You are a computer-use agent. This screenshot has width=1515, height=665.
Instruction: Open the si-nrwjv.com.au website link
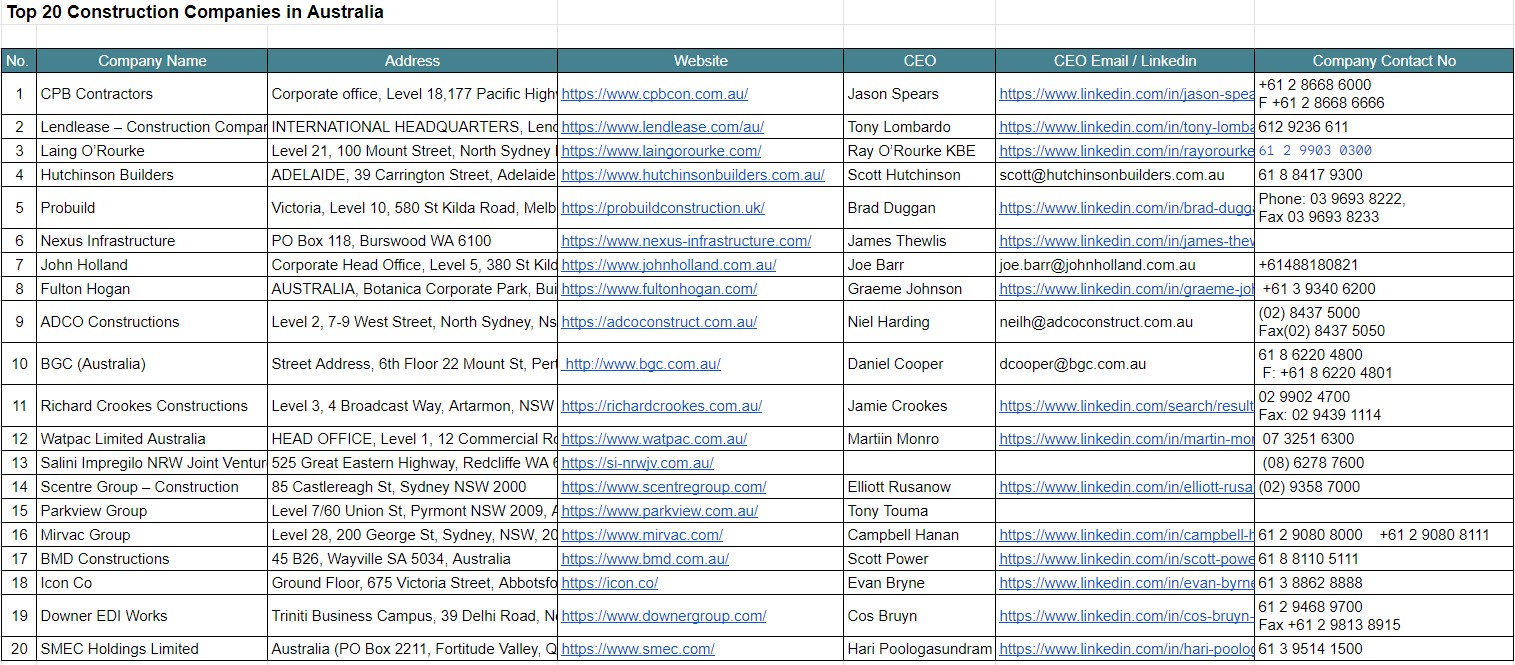(637, 463)
